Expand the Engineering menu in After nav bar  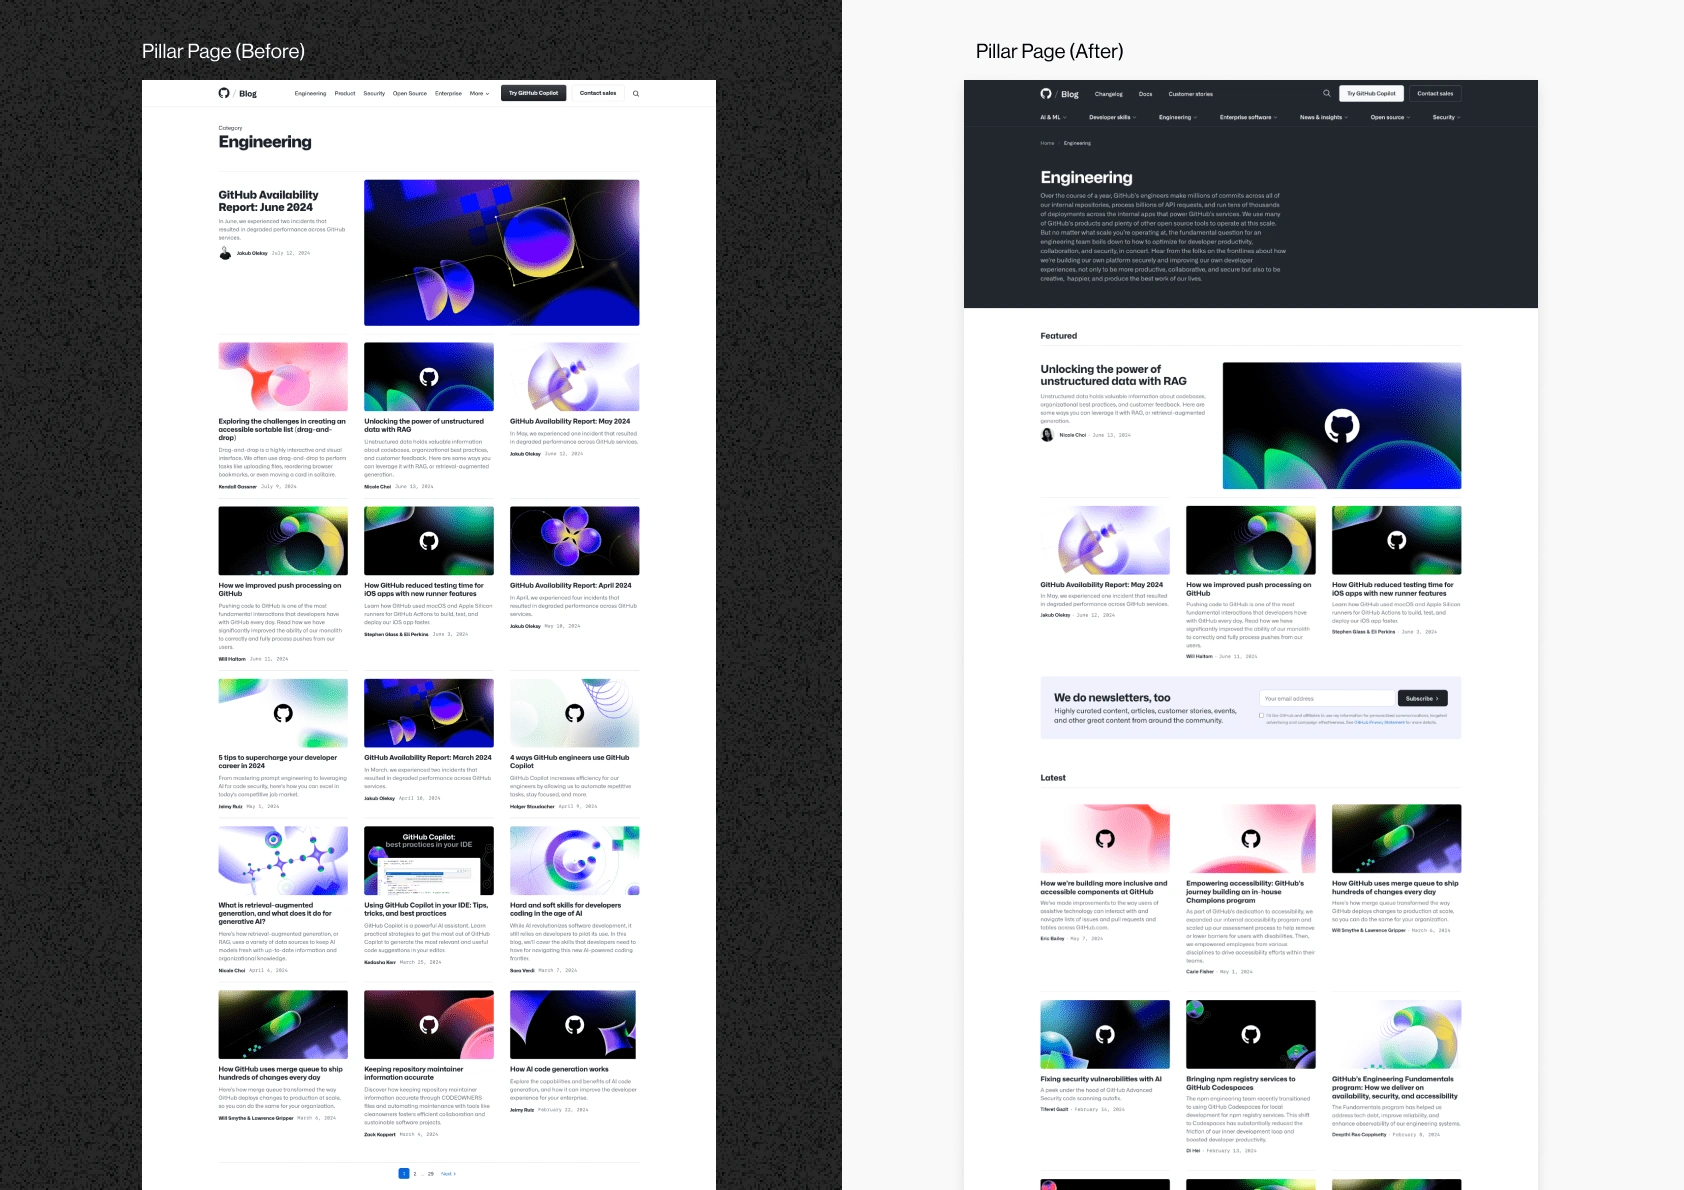tap(1178, 117)
